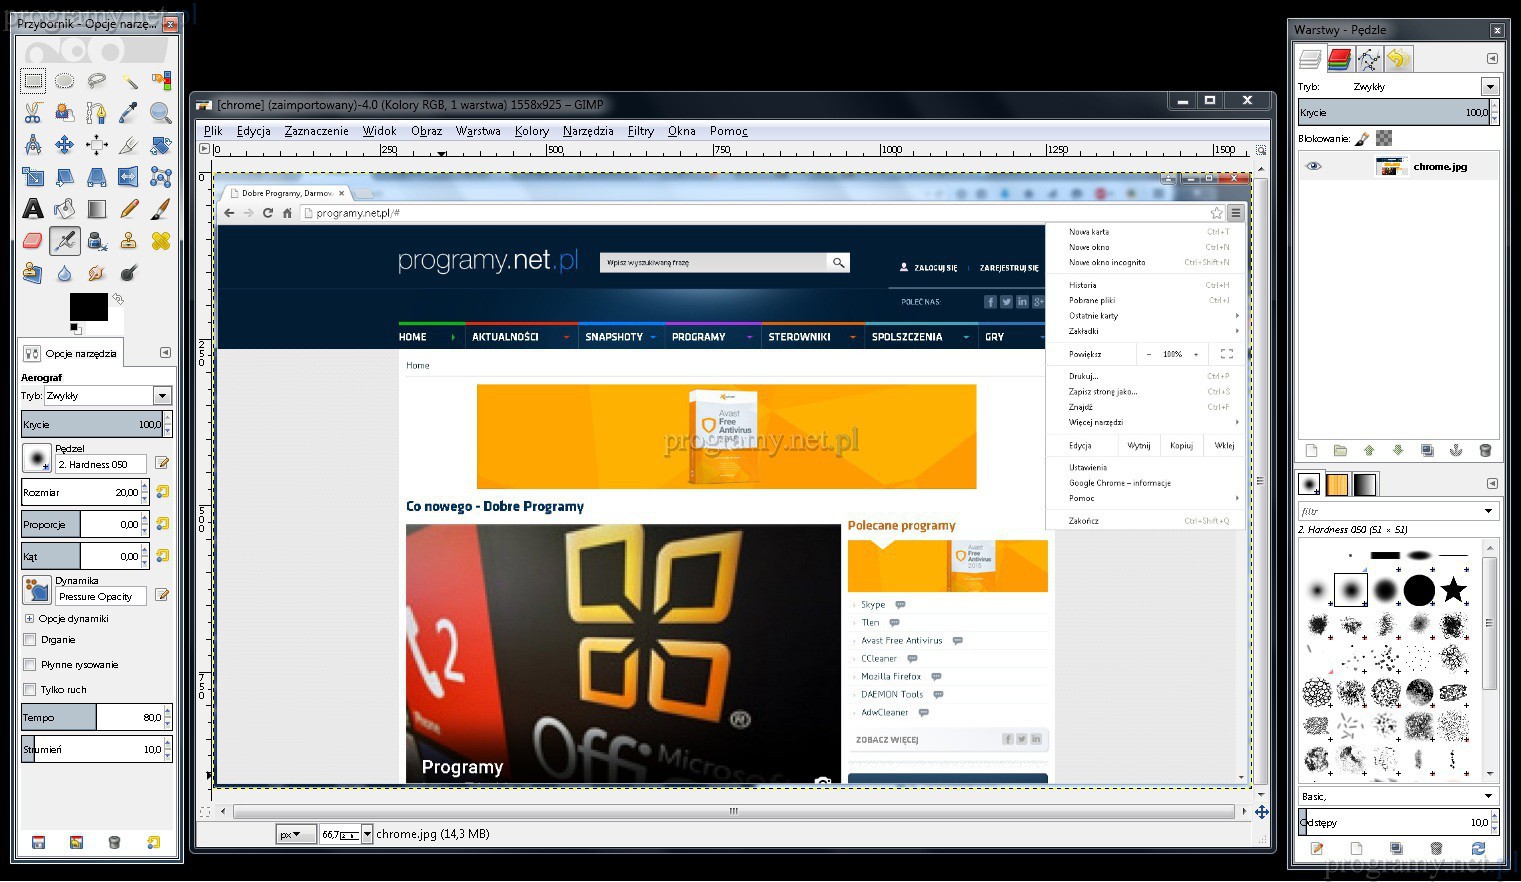Select the Rectangle Select tool
Screen dimensions: 1521x882
point(33,81)
